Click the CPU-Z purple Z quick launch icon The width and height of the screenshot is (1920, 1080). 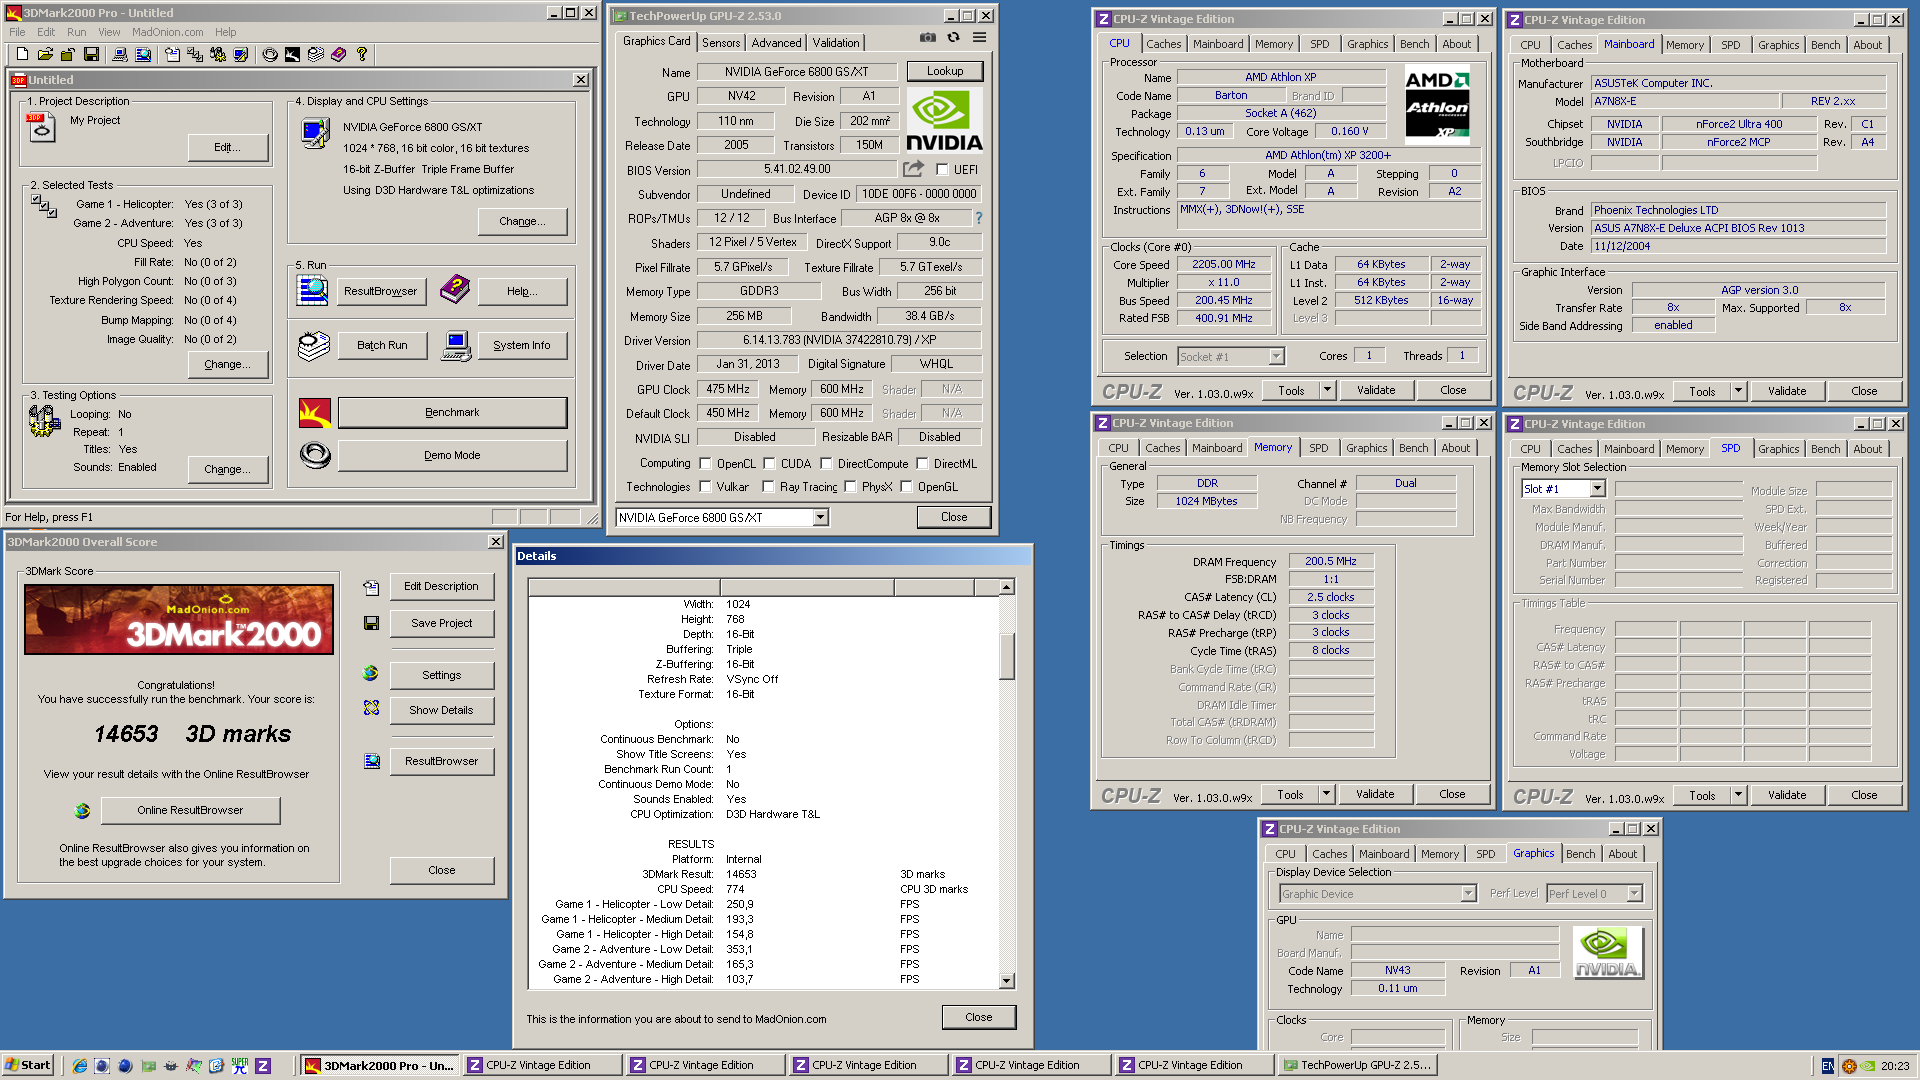pos(263,1065)
